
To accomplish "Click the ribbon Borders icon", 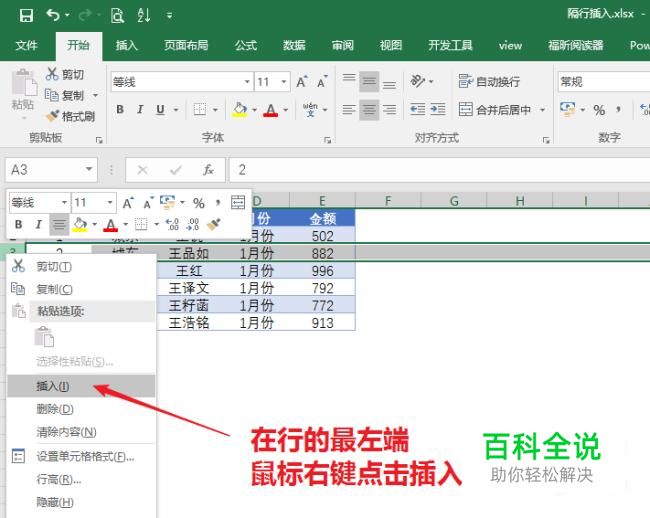I will click(x=200, y=109).
